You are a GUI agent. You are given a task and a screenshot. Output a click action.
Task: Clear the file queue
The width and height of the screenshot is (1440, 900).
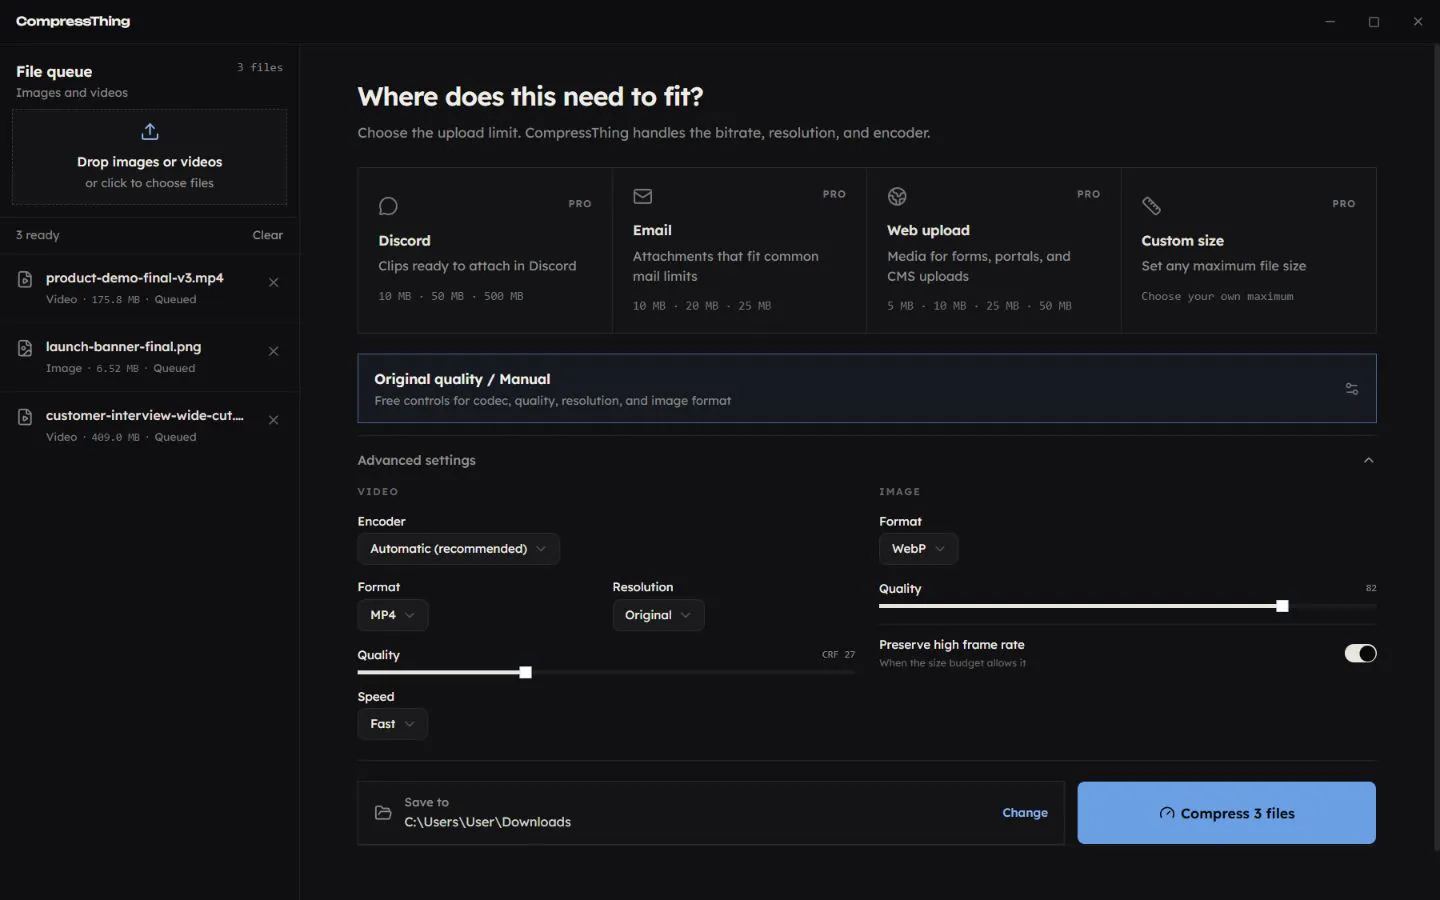click(x=267, y=235)
